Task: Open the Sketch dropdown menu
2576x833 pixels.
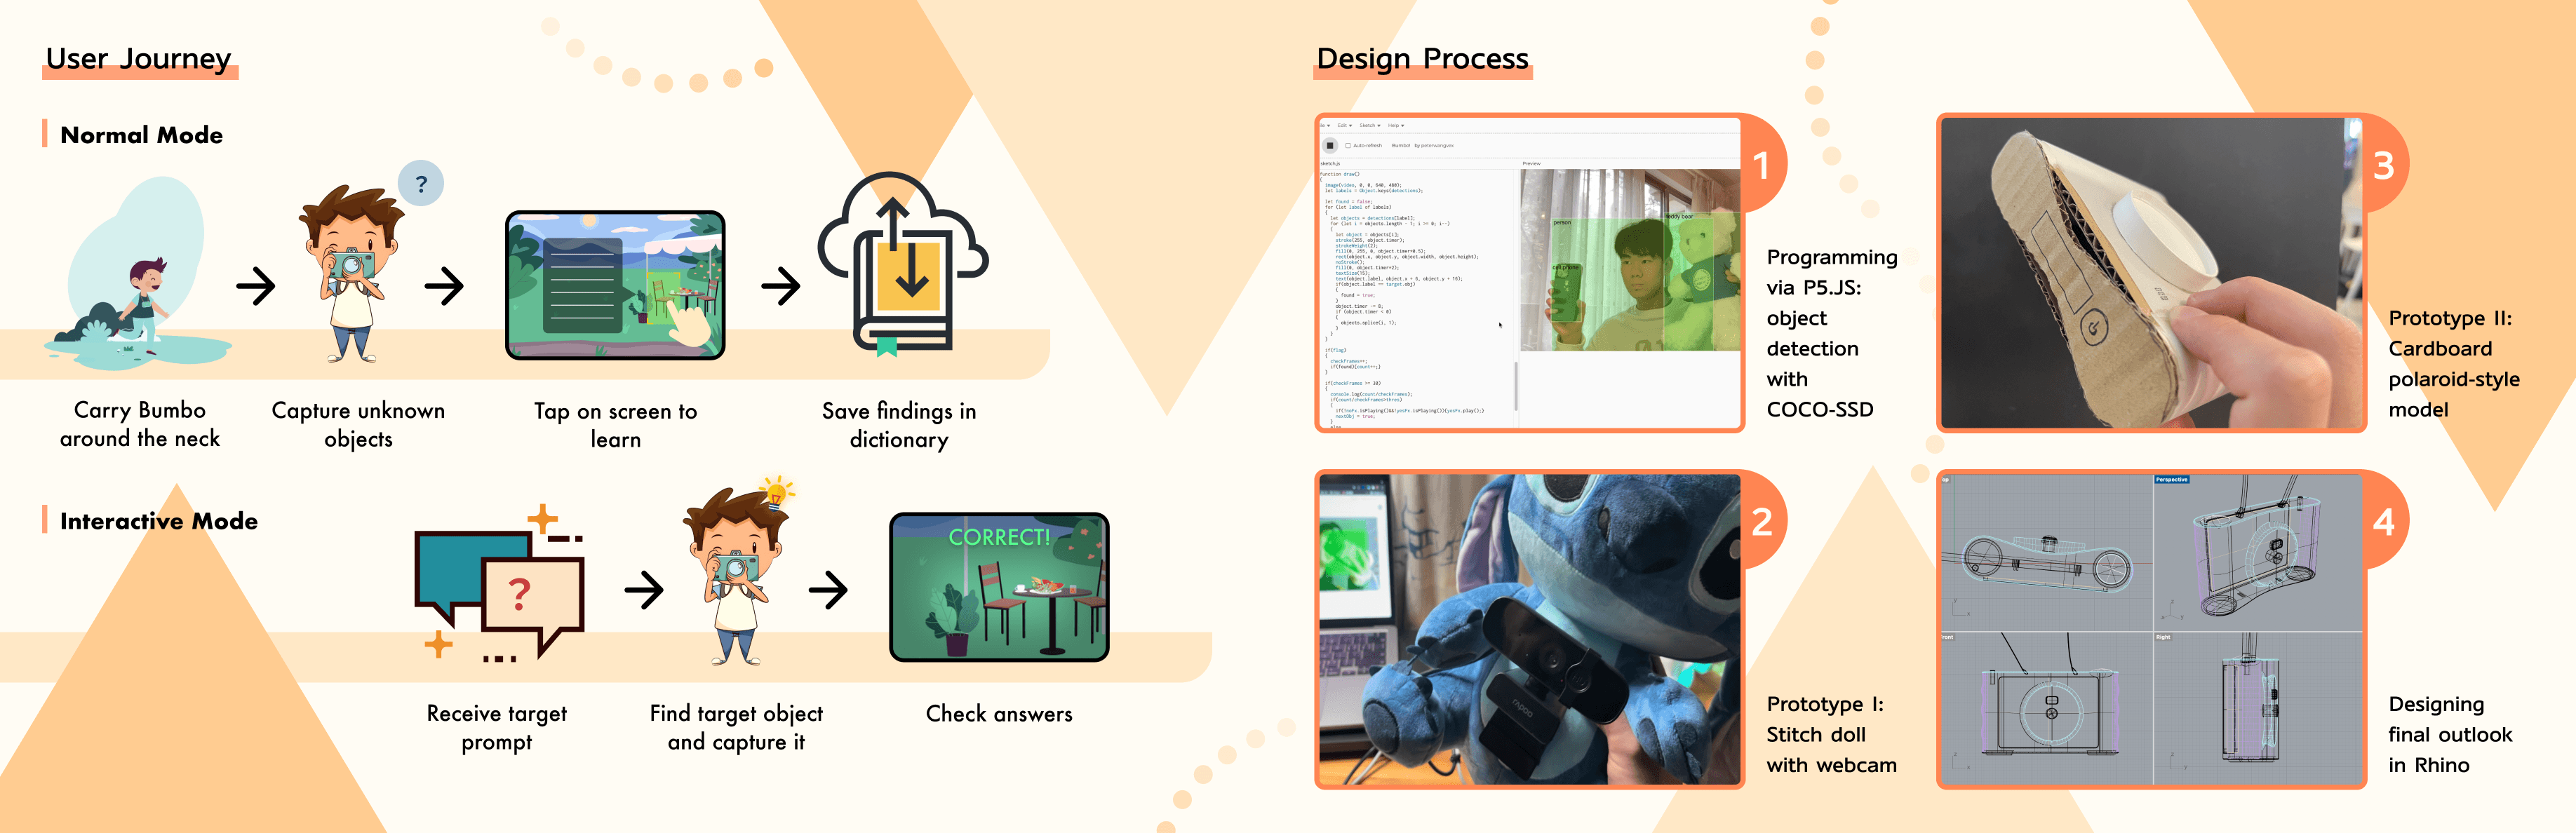Action: [1369, 126]
